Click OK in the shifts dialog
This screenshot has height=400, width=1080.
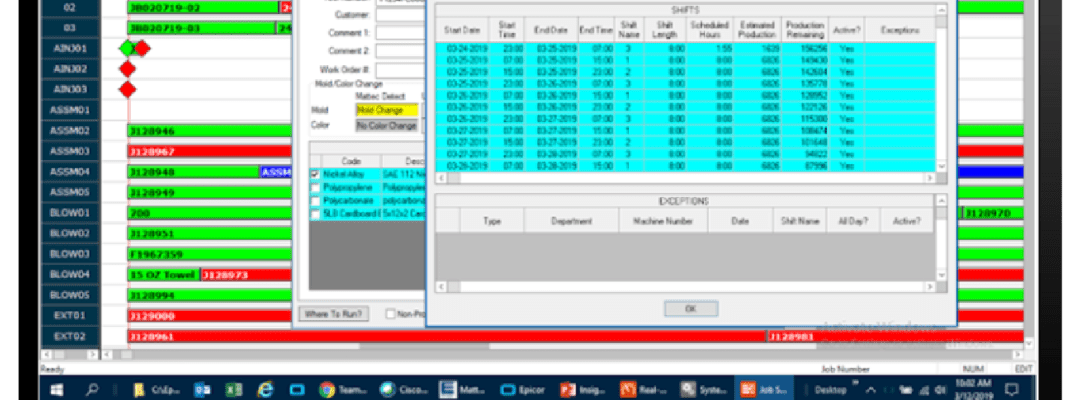(x=691, y=309)
